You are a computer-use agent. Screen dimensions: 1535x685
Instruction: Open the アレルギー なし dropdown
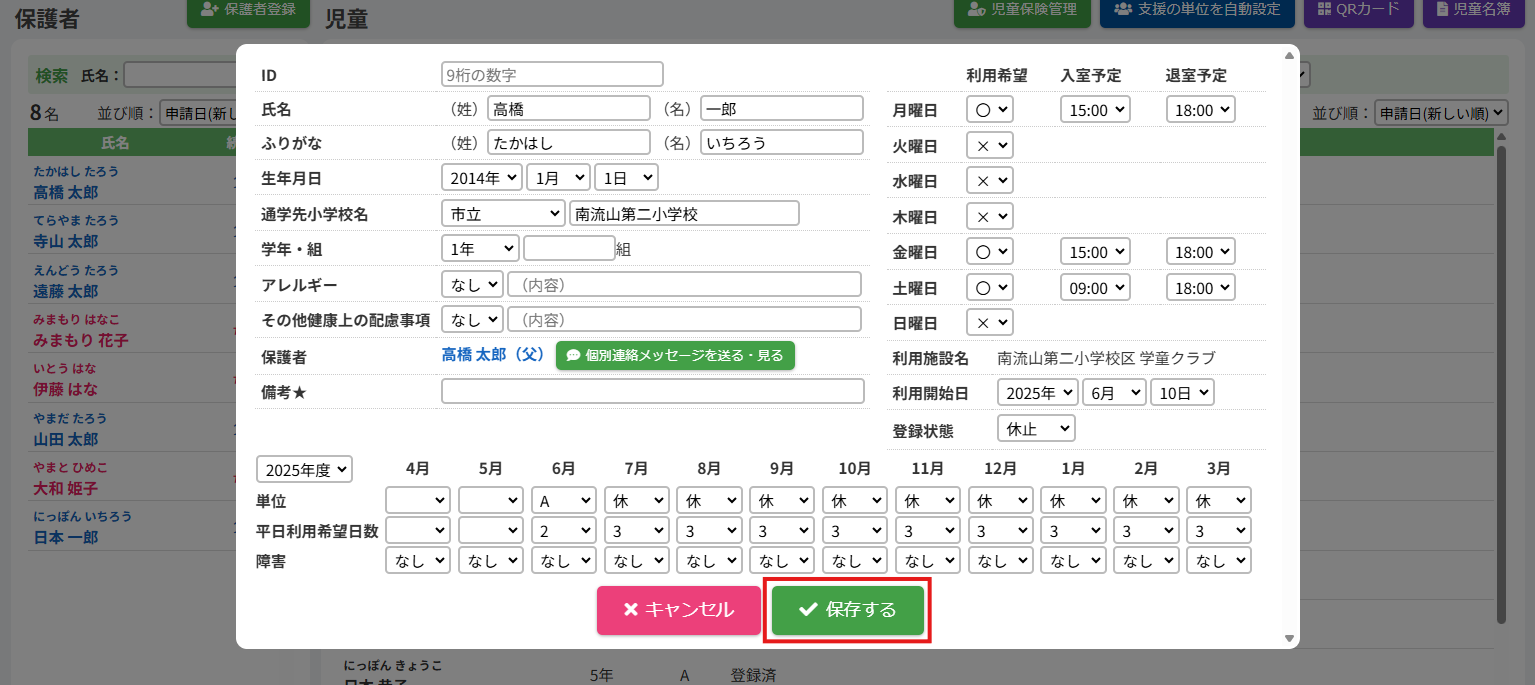[x=472, y=285]
